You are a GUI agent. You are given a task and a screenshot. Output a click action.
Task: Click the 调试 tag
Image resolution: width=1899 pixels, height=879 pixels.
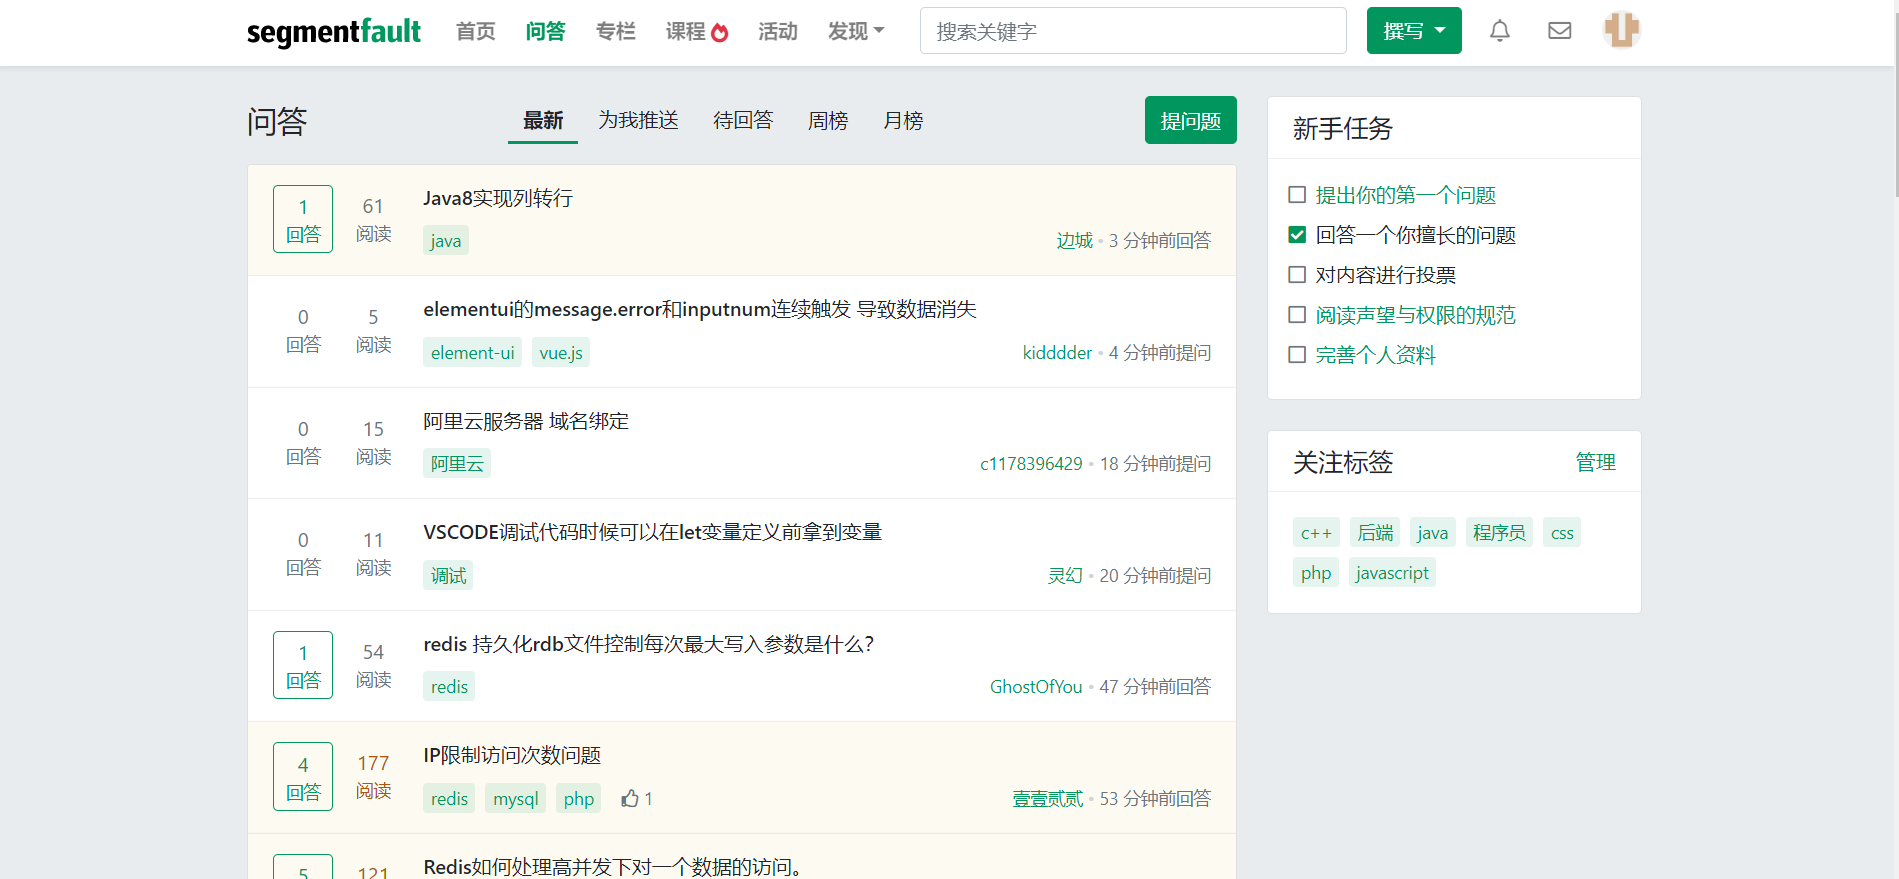coord(448,575)
